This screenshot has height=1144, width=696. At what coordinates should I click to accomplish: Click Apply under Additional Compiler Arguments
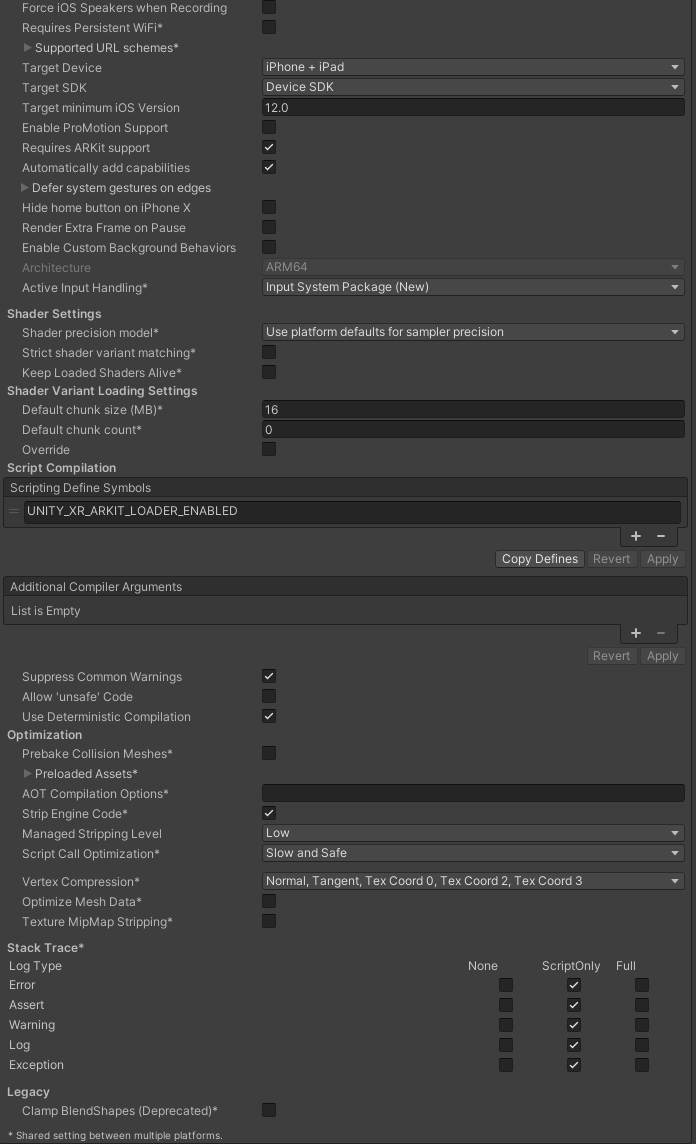click(662, 656)
